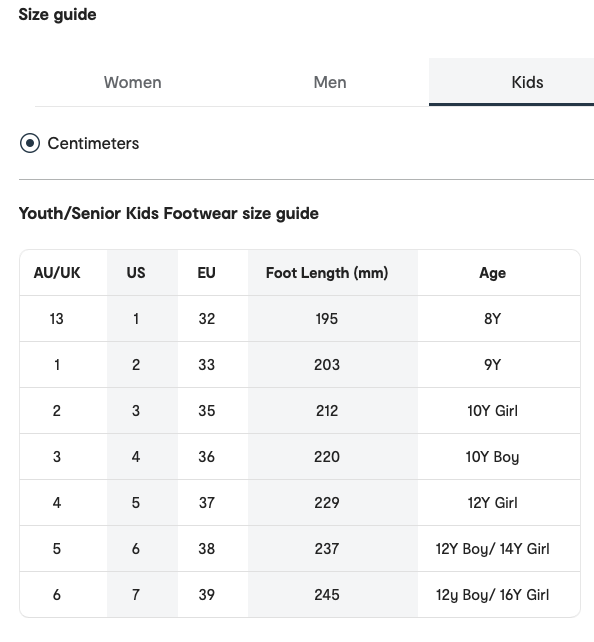Click the Centimeters label text
Viewport: 594px width, 642px height.
click(x=93, y=143)
